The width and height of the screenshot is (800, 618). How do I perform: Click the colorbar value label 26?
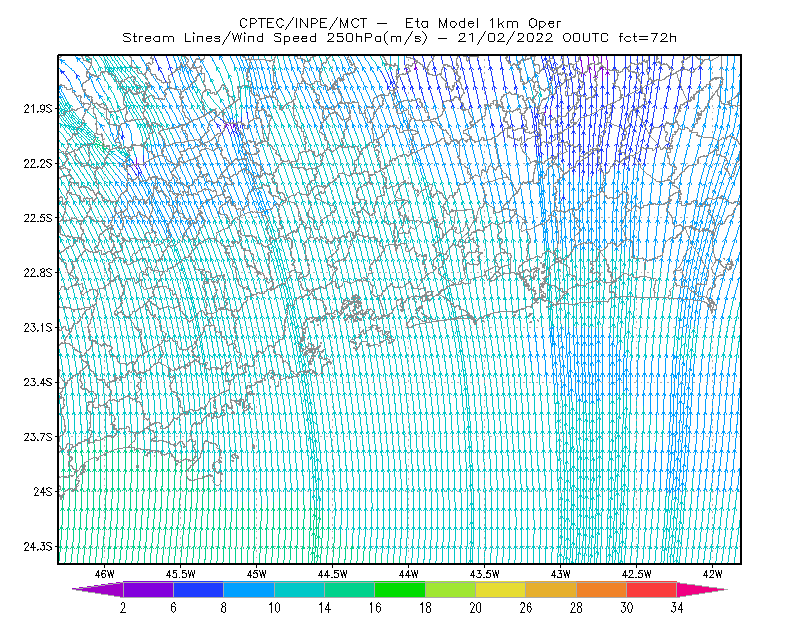526,608
